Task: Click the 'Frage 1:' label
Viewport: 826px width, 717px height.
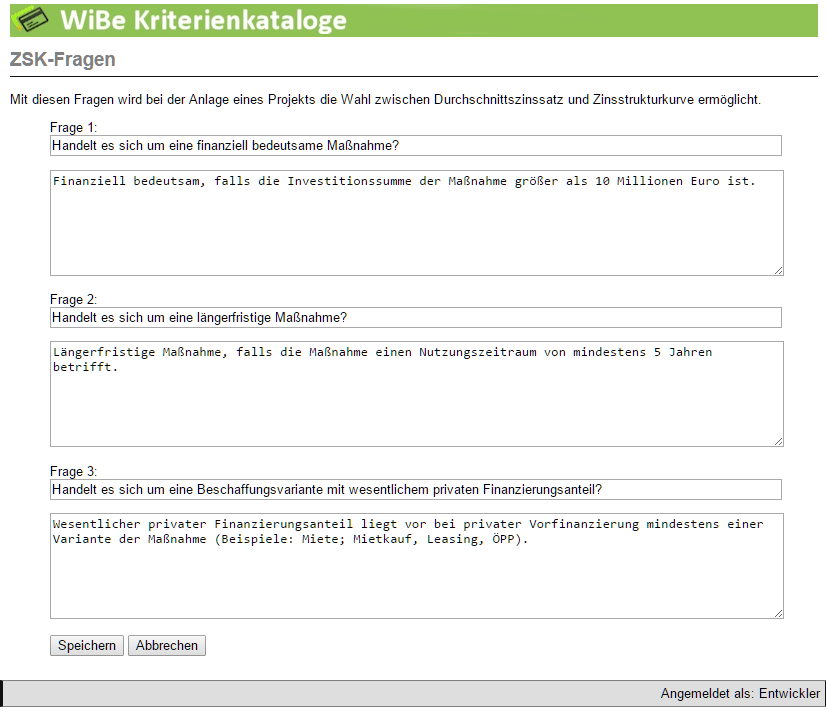Action: coord(73,128)
